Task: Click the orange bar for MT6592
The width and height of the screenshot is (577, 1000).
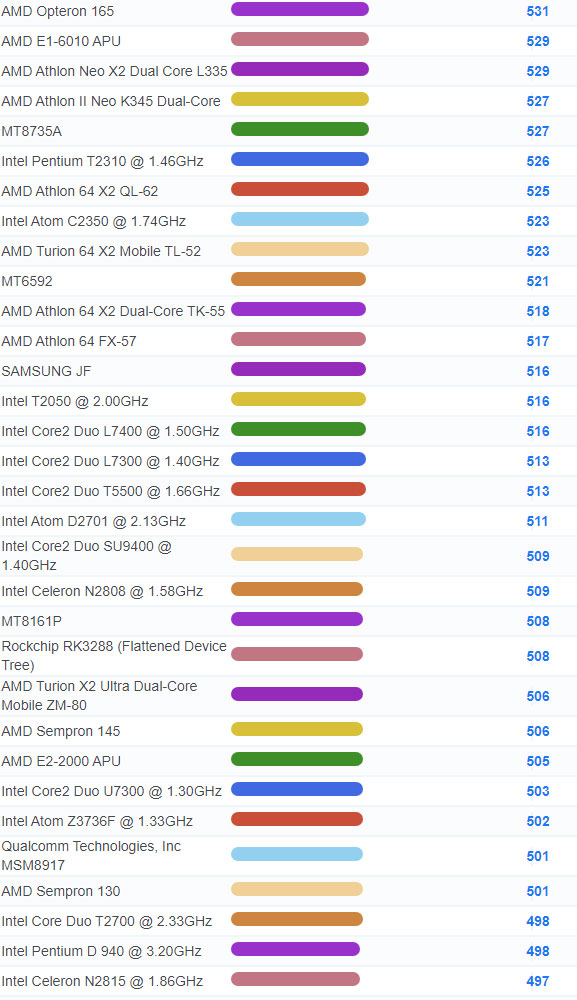Action: point(298,279)
